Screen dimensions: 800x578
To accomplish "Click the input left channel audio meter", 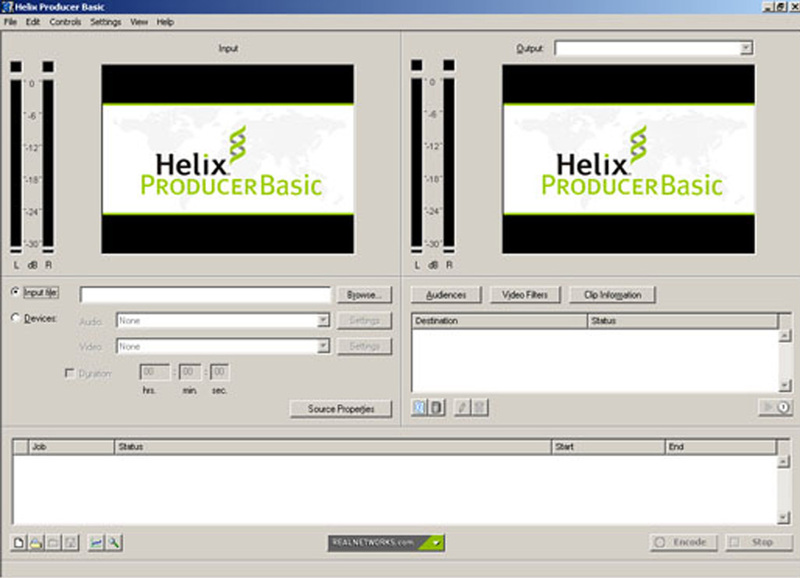I will coord(16,157).
